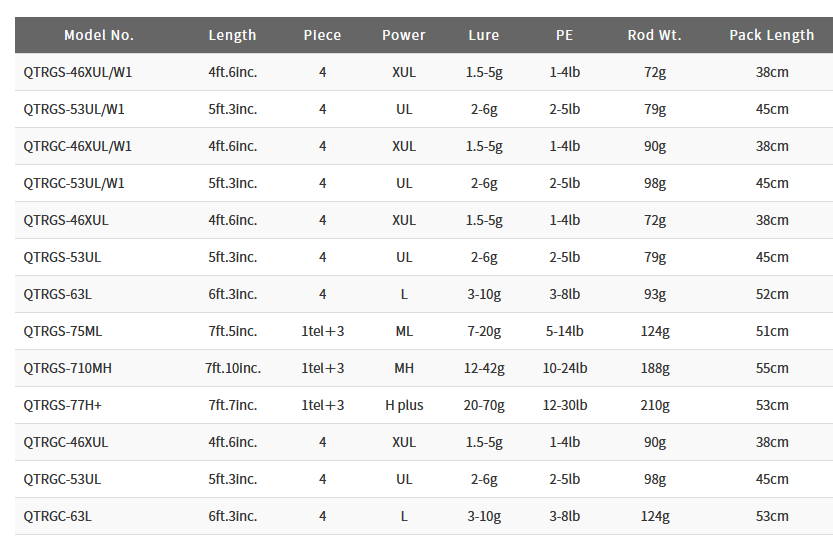The image size is (833, 556).
Task: Click the Piece column header
Action: click(x=322, y=35)
